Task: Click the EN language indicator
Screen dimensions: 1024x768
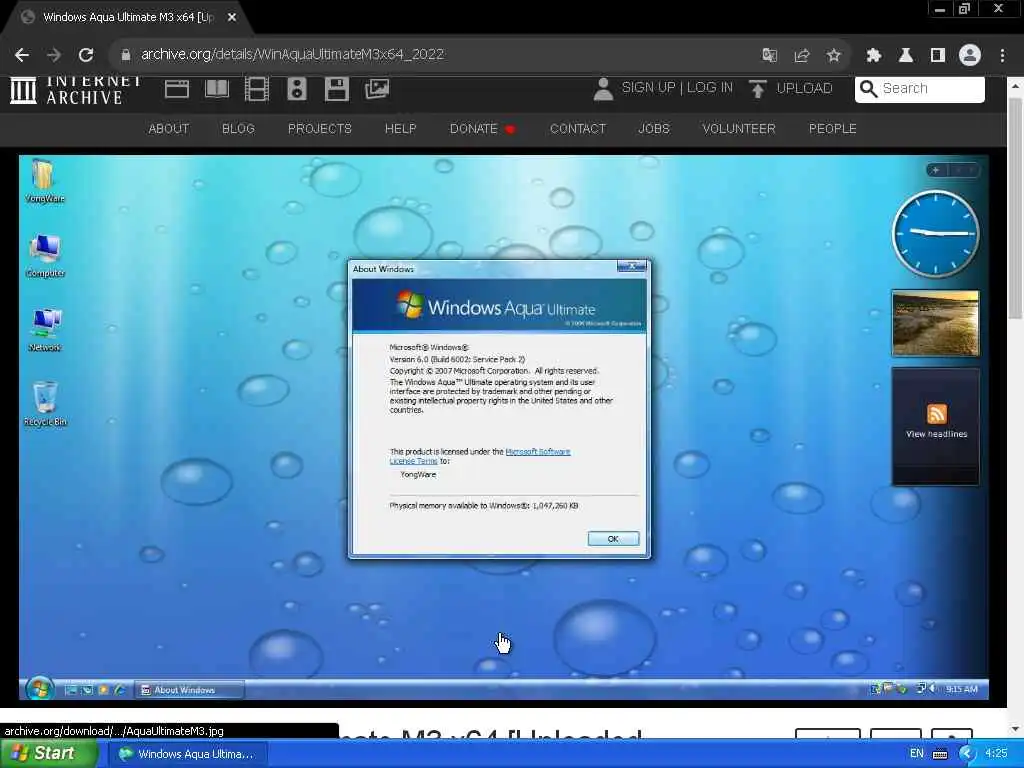Action: pos(917,754)
